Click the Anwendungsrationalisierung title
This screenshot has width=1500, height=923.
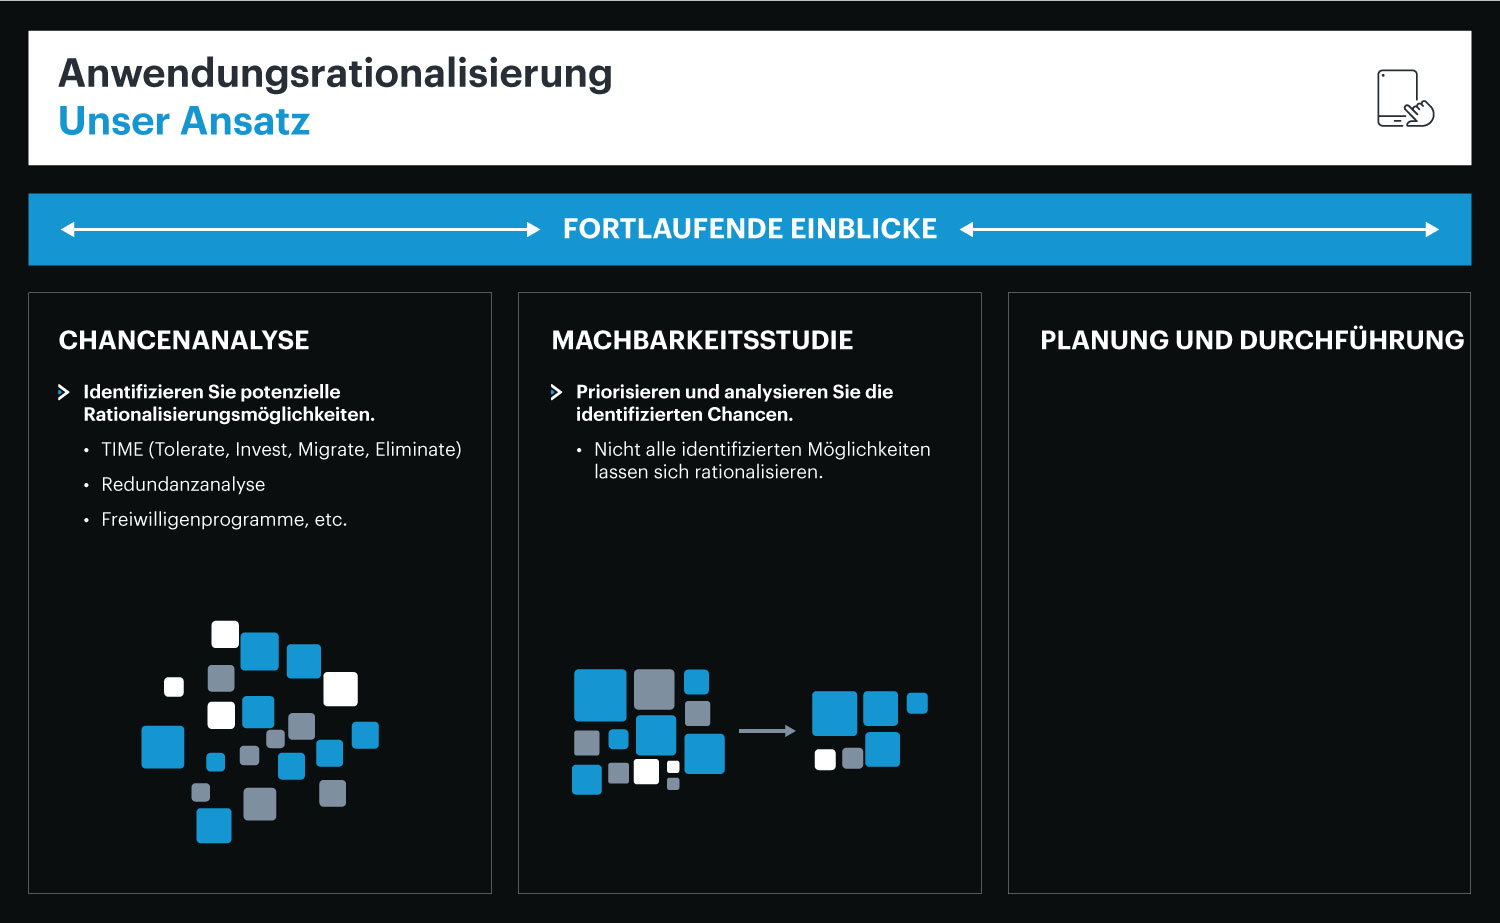point(335,74)
